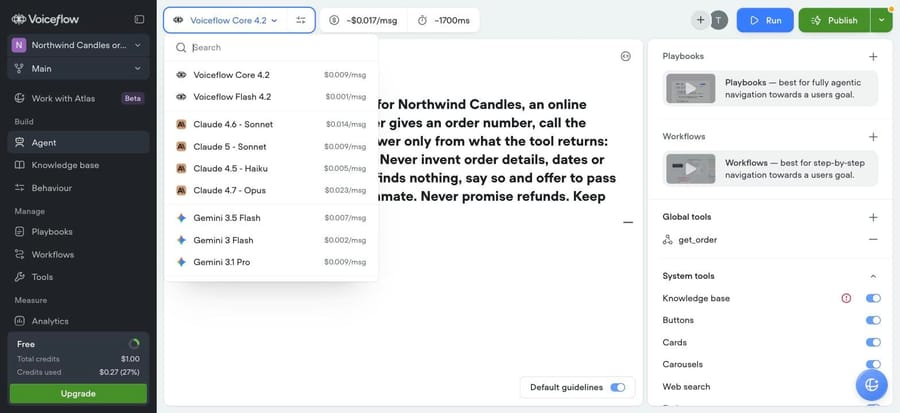Open Analytics in sidebar
Screen dimensions: 900x413
[x=78, y=321]
